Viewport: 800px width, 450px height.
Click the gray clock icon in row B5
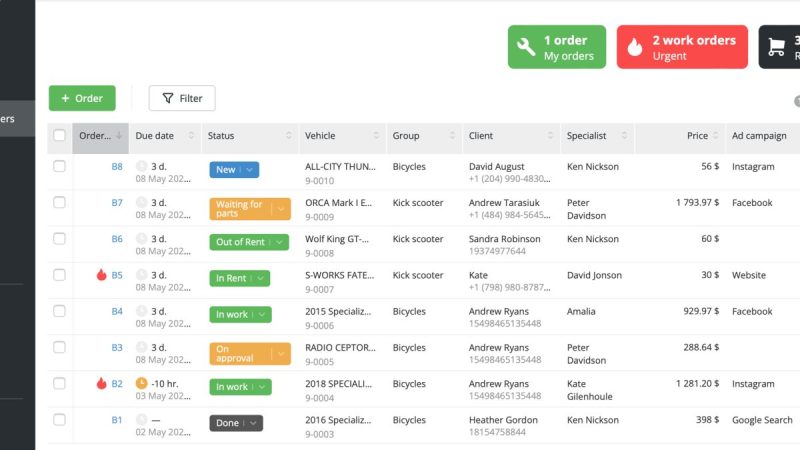point(141,274)
